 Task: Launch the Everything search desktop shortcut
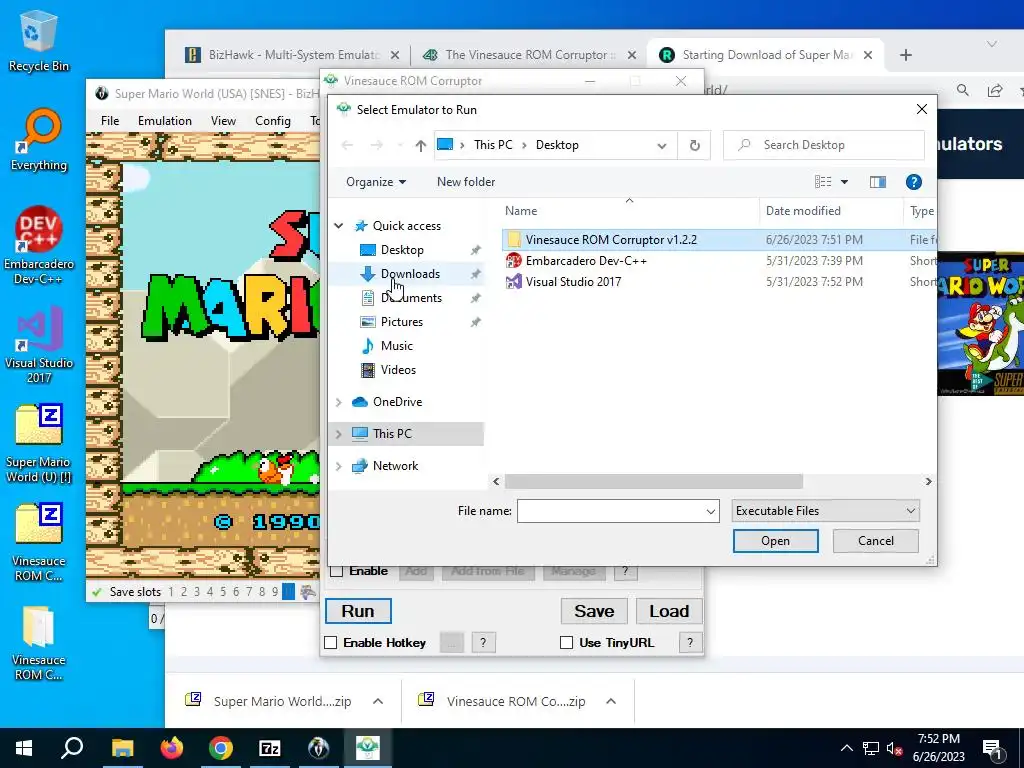tap(38, 140)
